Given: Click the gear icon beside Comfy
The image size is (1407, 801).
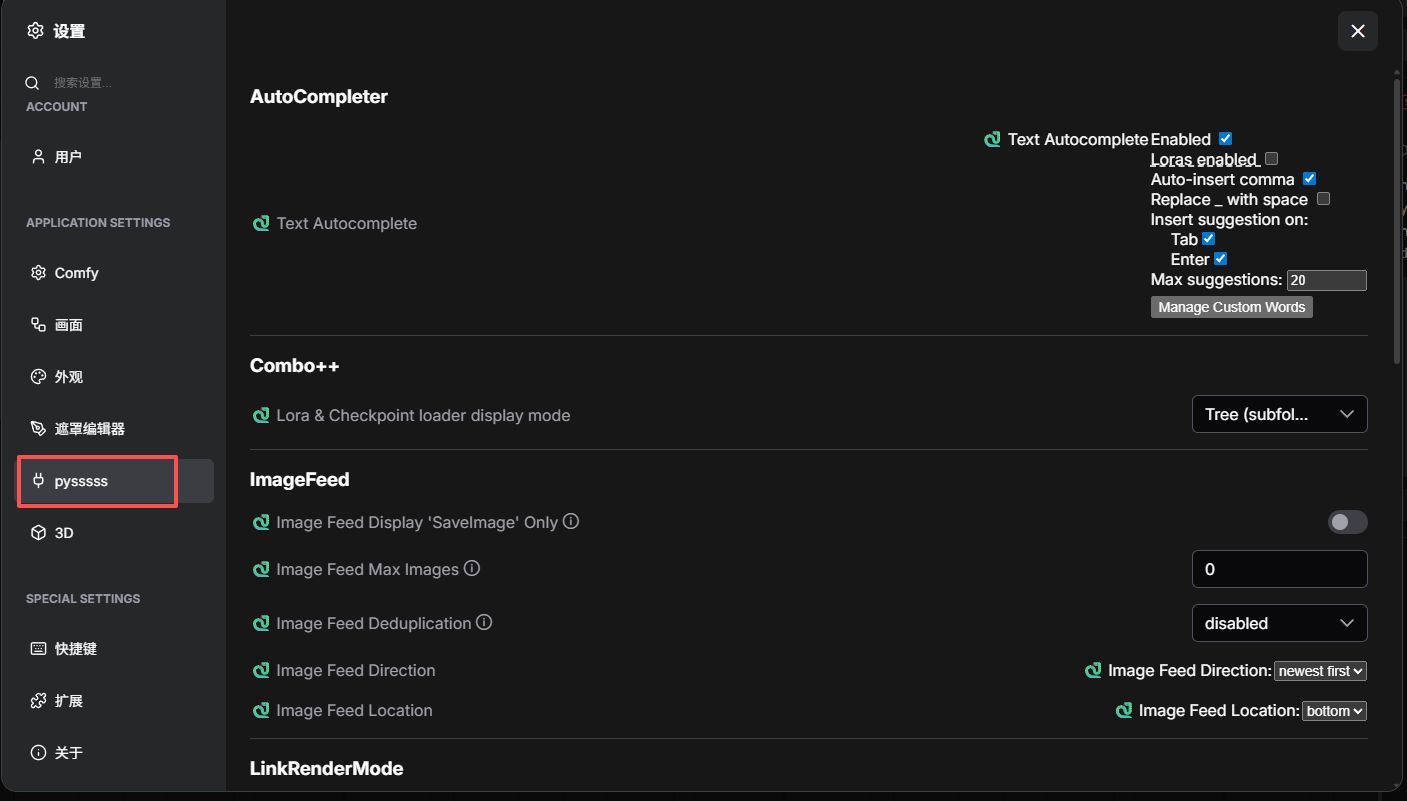Looking at the screenshot, I should coord(38,273).
